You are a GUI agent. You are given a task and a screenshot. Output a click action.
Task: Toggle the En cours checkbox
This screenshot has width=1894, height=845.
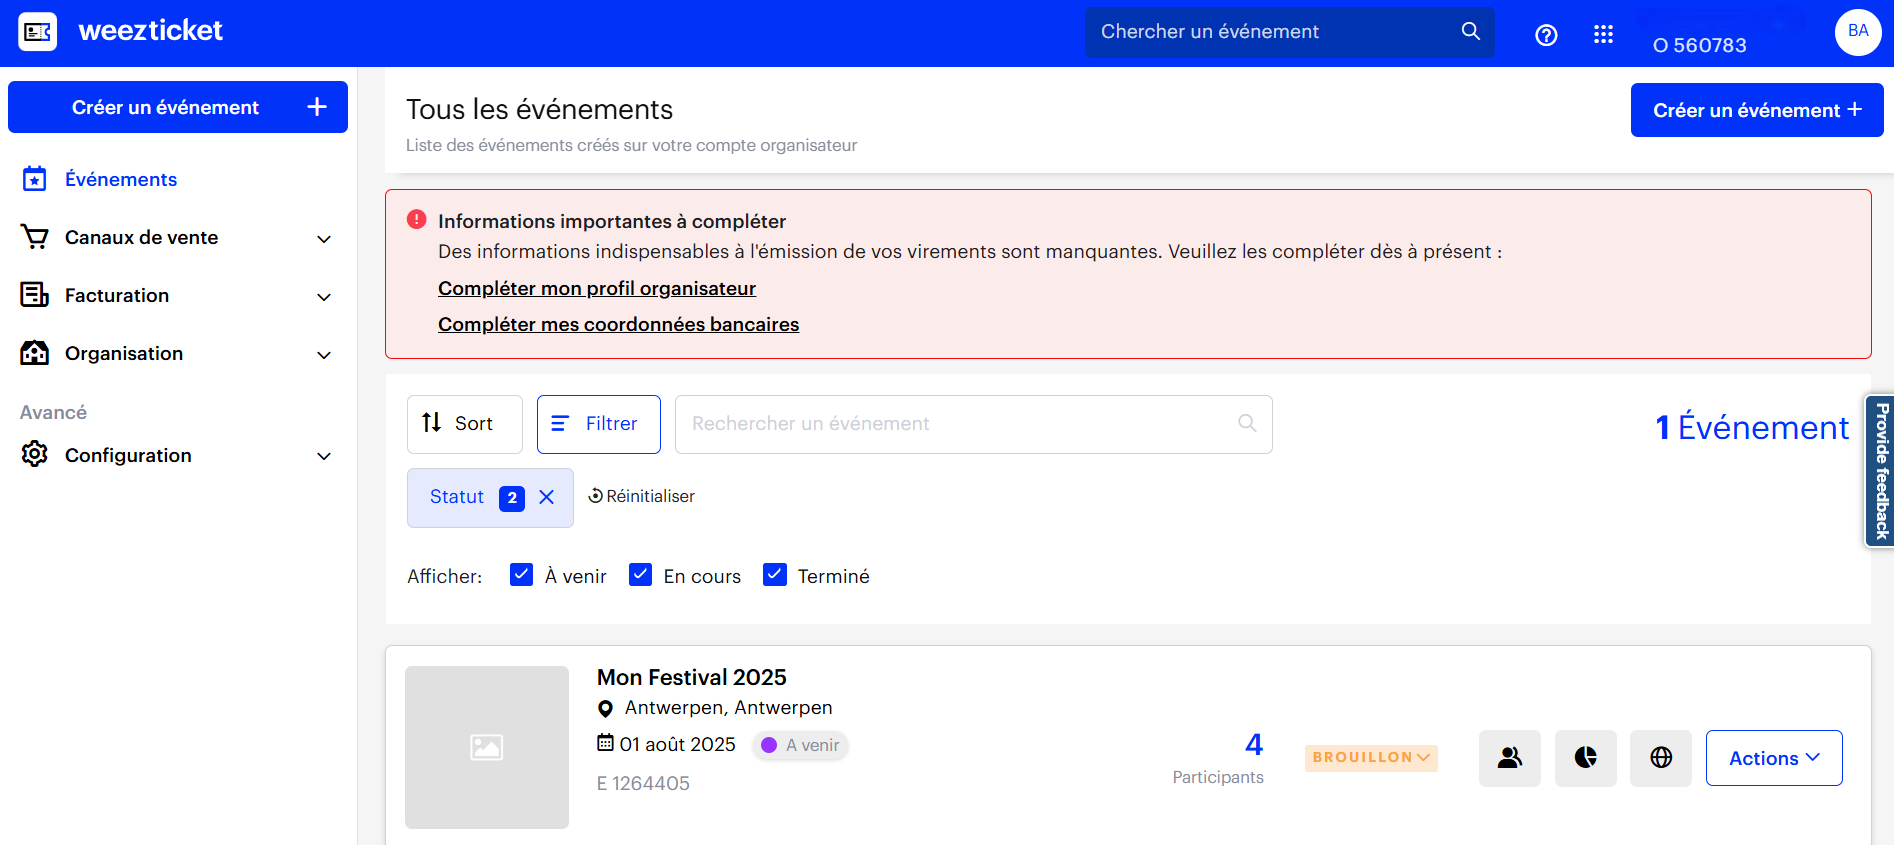coord(640,575)
